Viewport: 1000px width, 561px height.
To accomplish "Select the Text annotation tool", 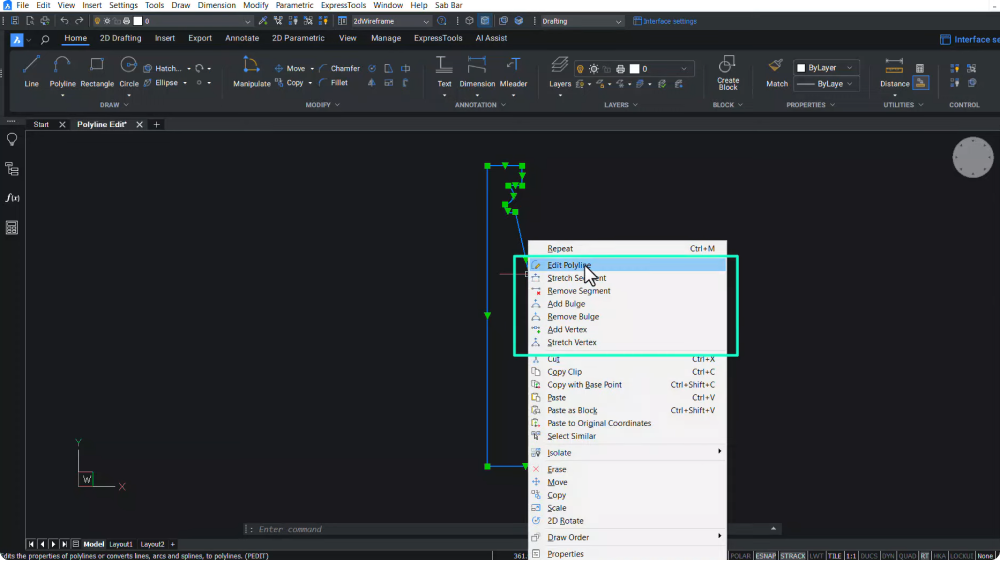I will click(444, 71).
